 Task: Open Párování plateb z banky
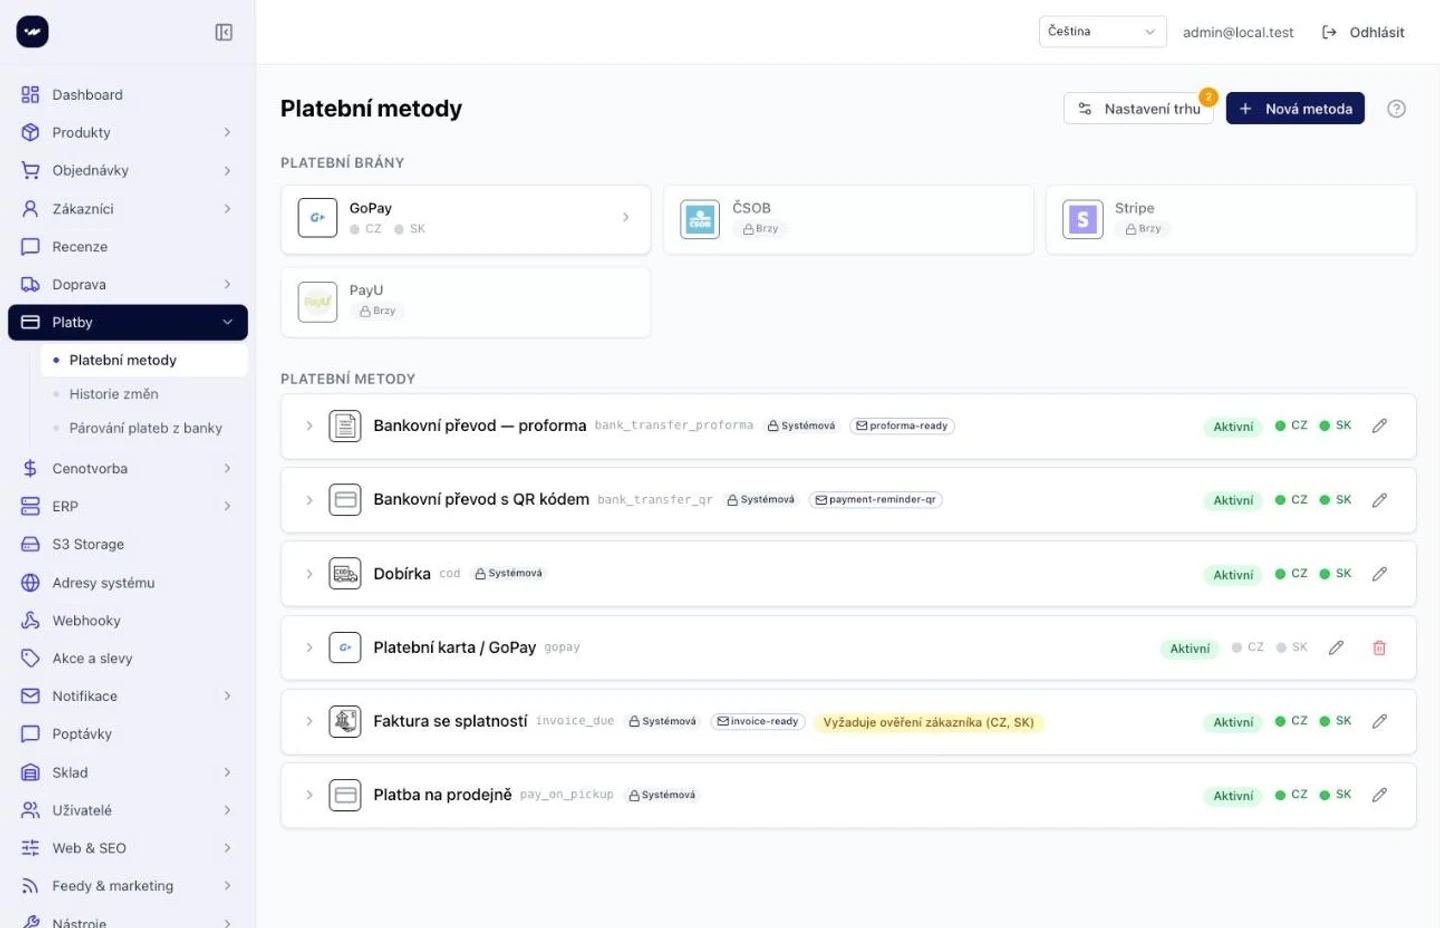(144, 428)
